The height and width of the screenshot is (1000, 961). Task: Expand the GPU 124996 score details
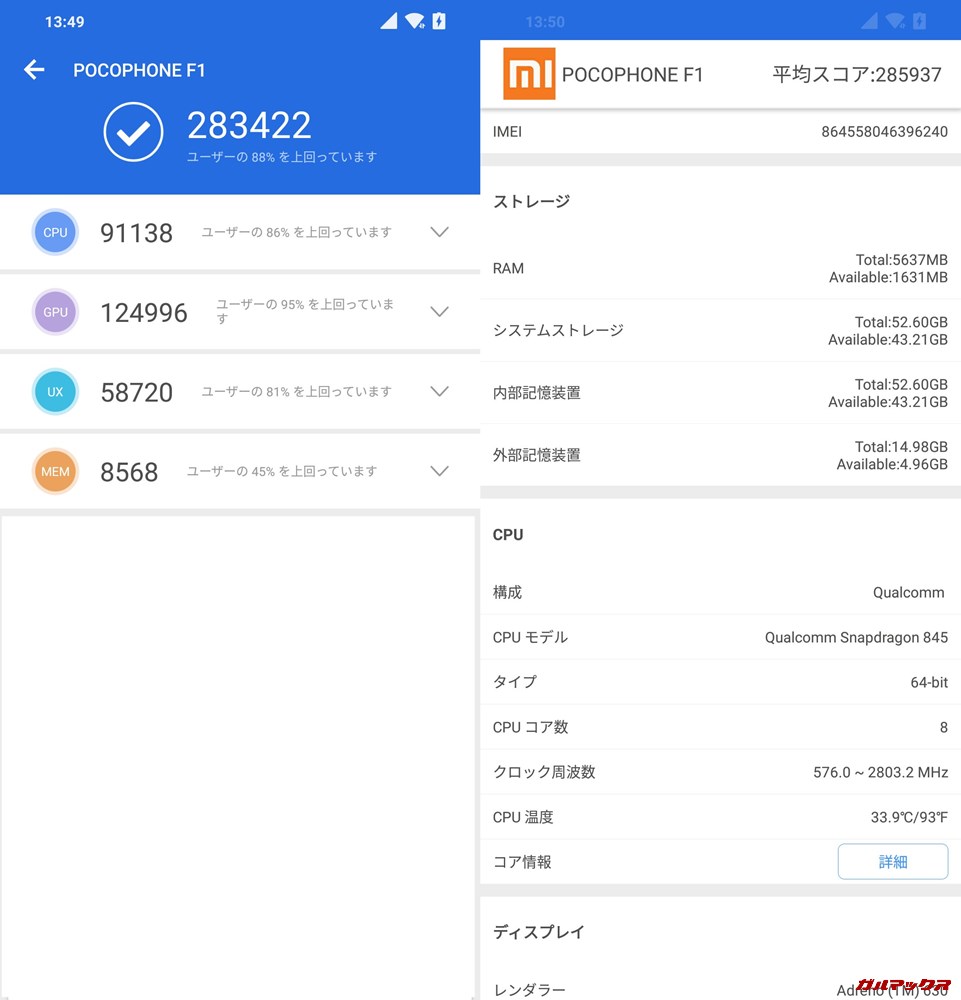tap(439, 312)
